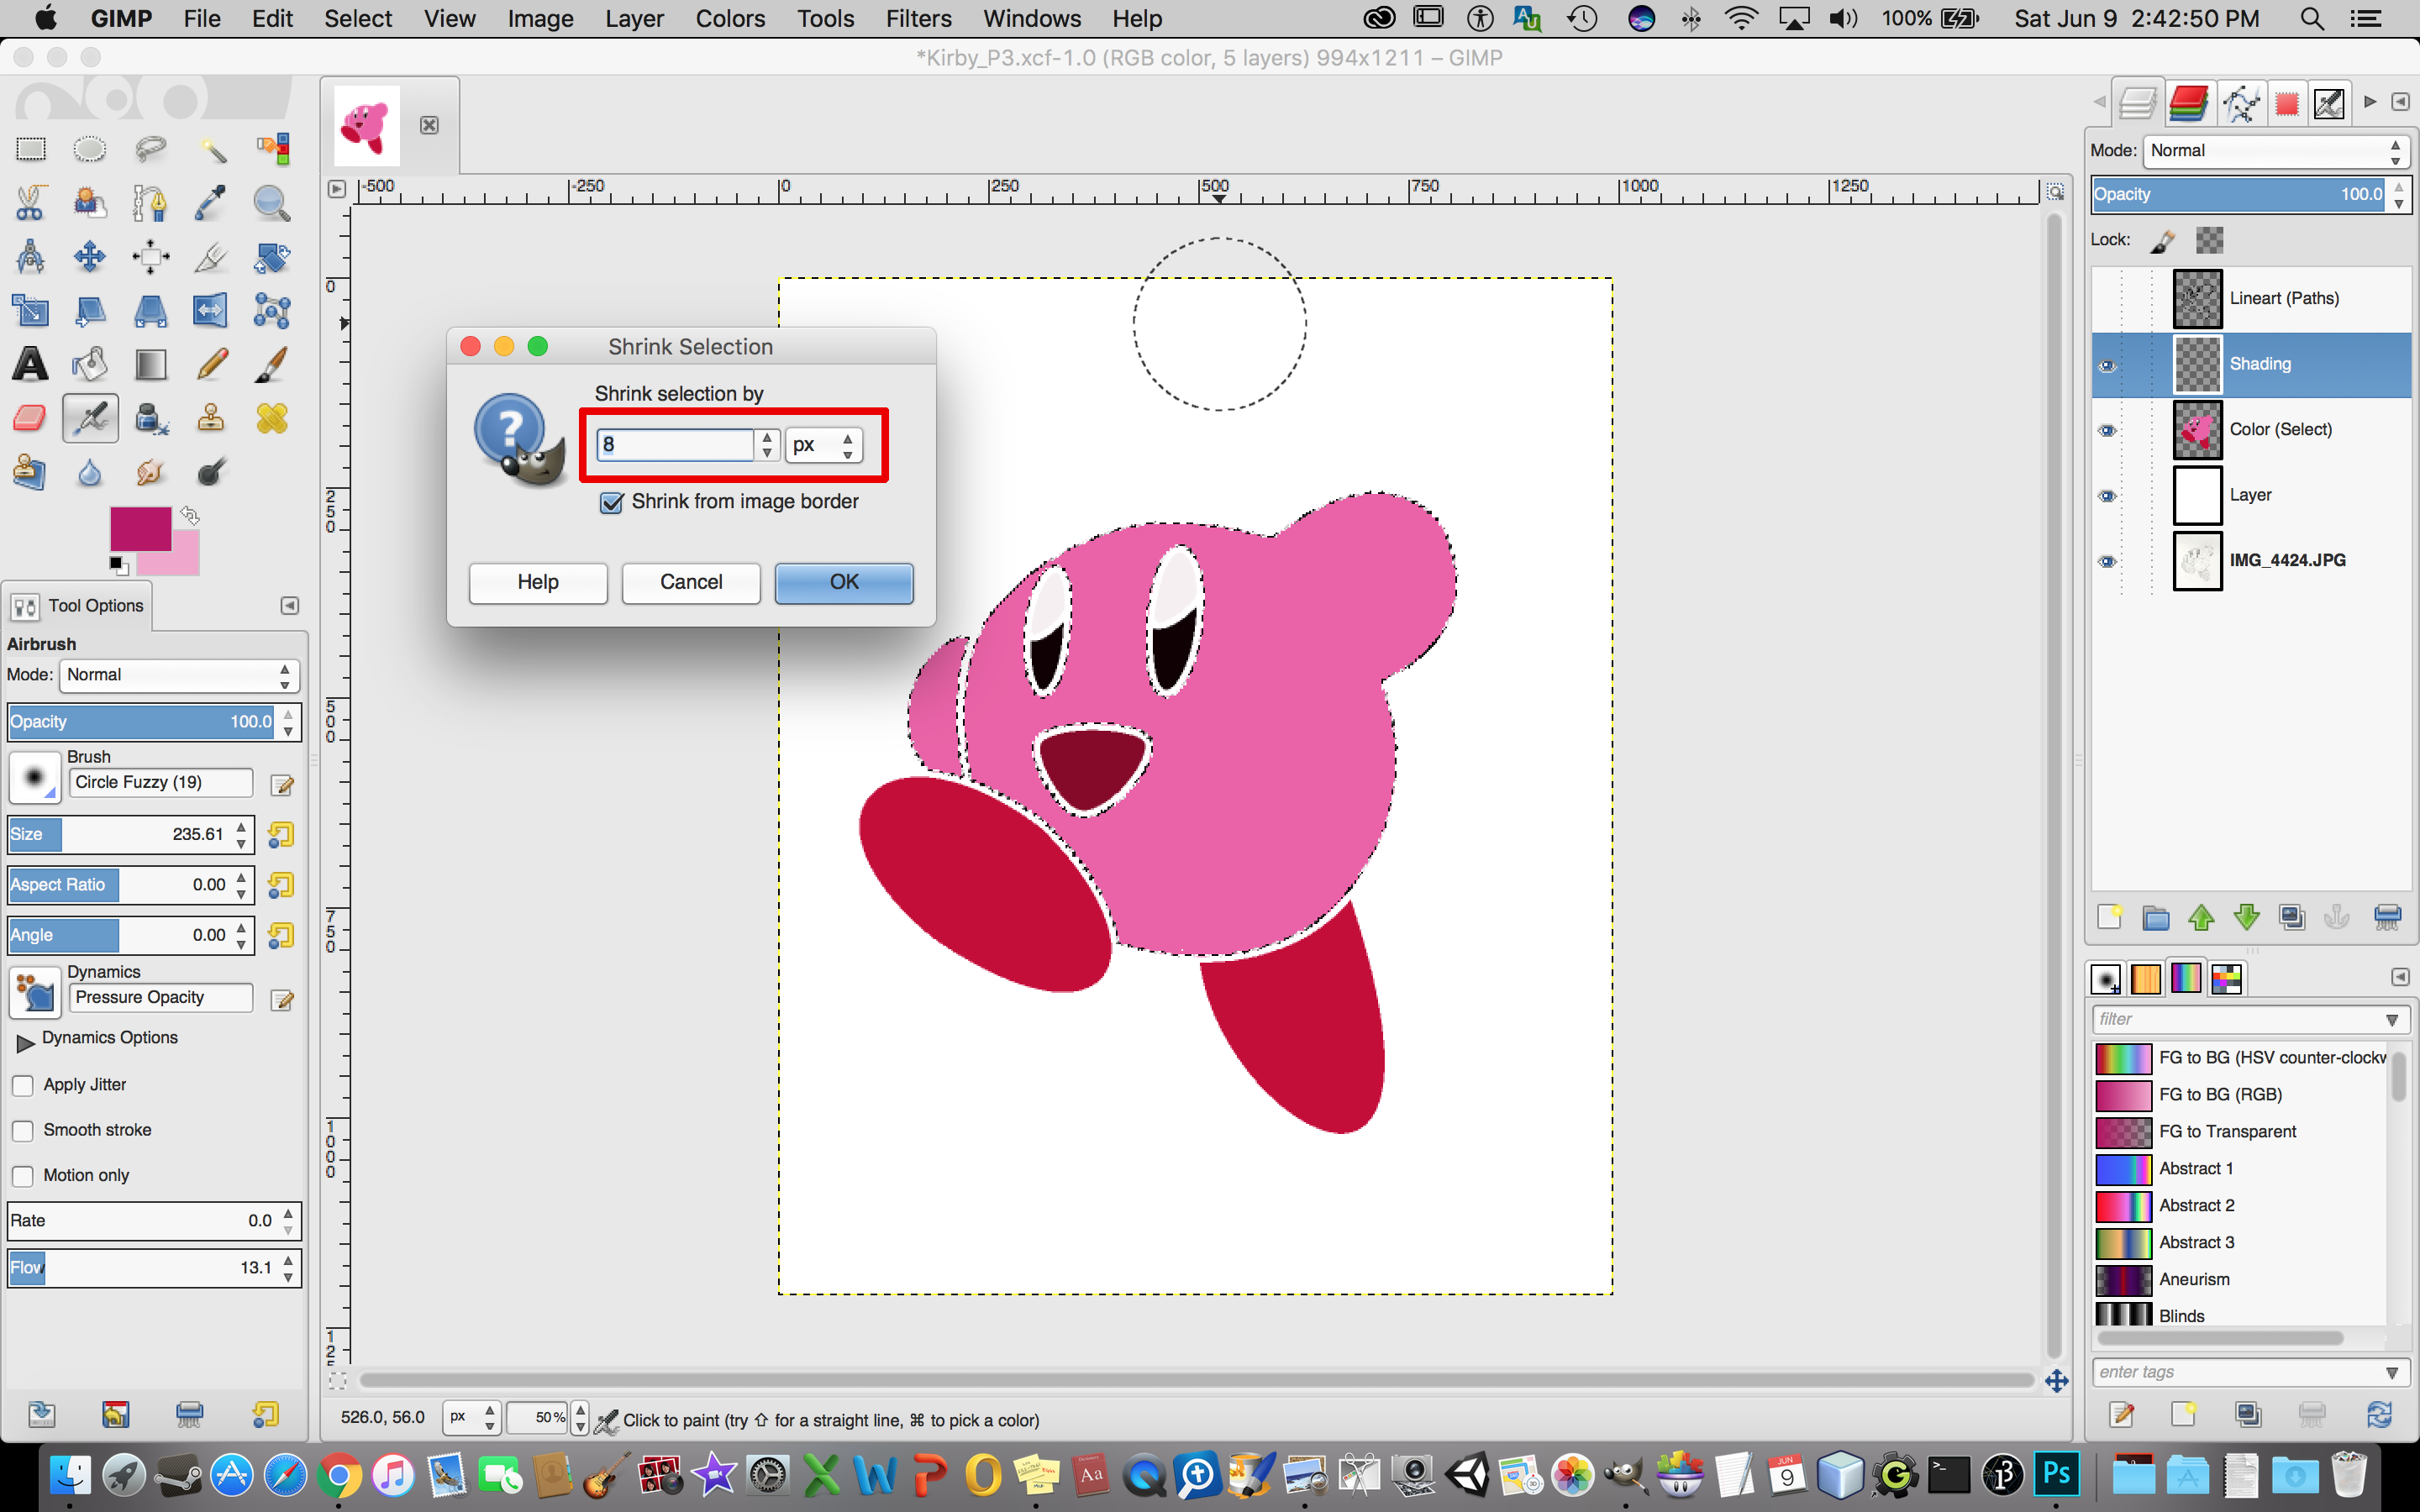Open layer Mode Normal dropdown
2420x1512 pixels.
2276,151
